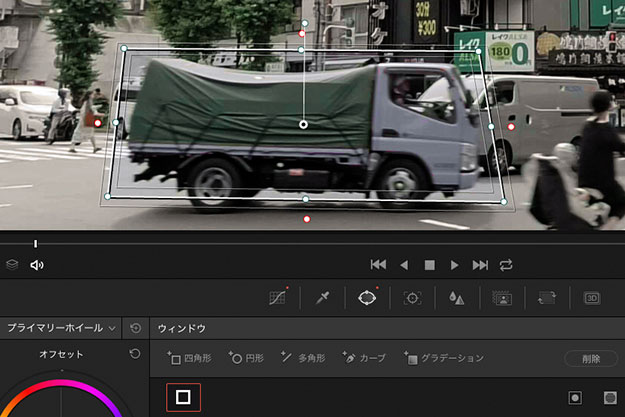Select the Qualifier eyedropper tool

(x=323, y=298)
